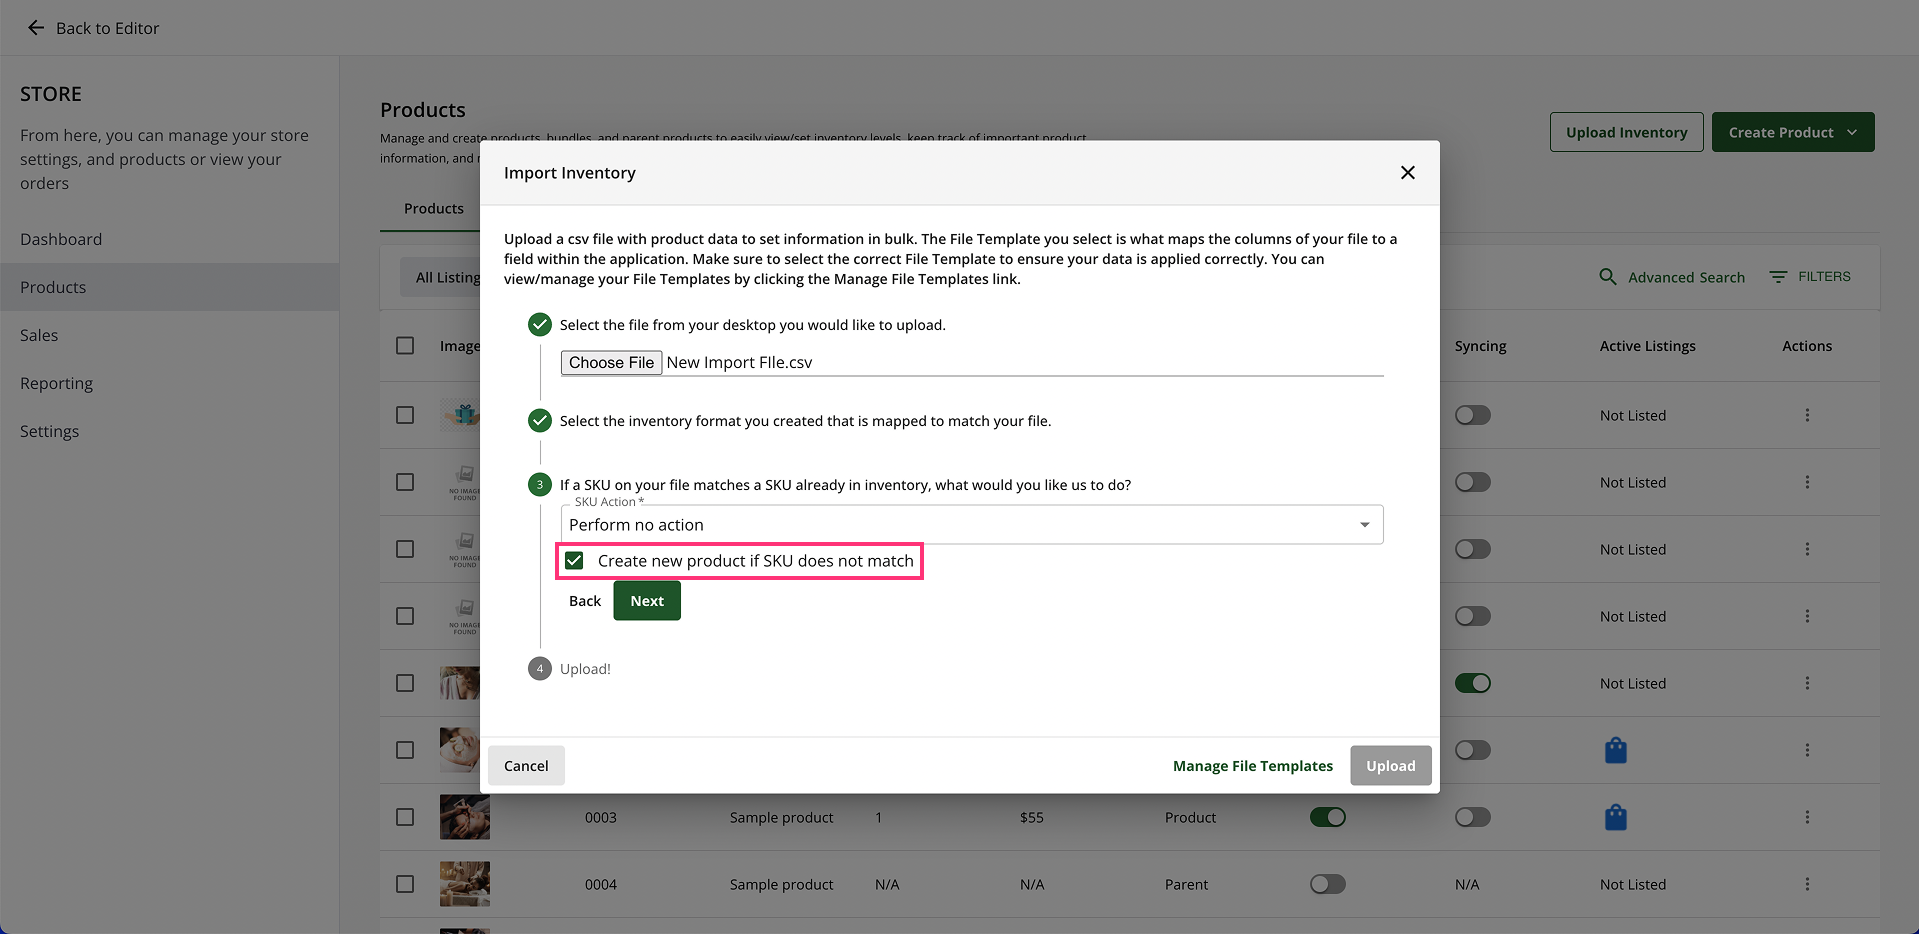
Task: Click Next to continue the import
Action: pyautogui.click(x=647, y=601)
